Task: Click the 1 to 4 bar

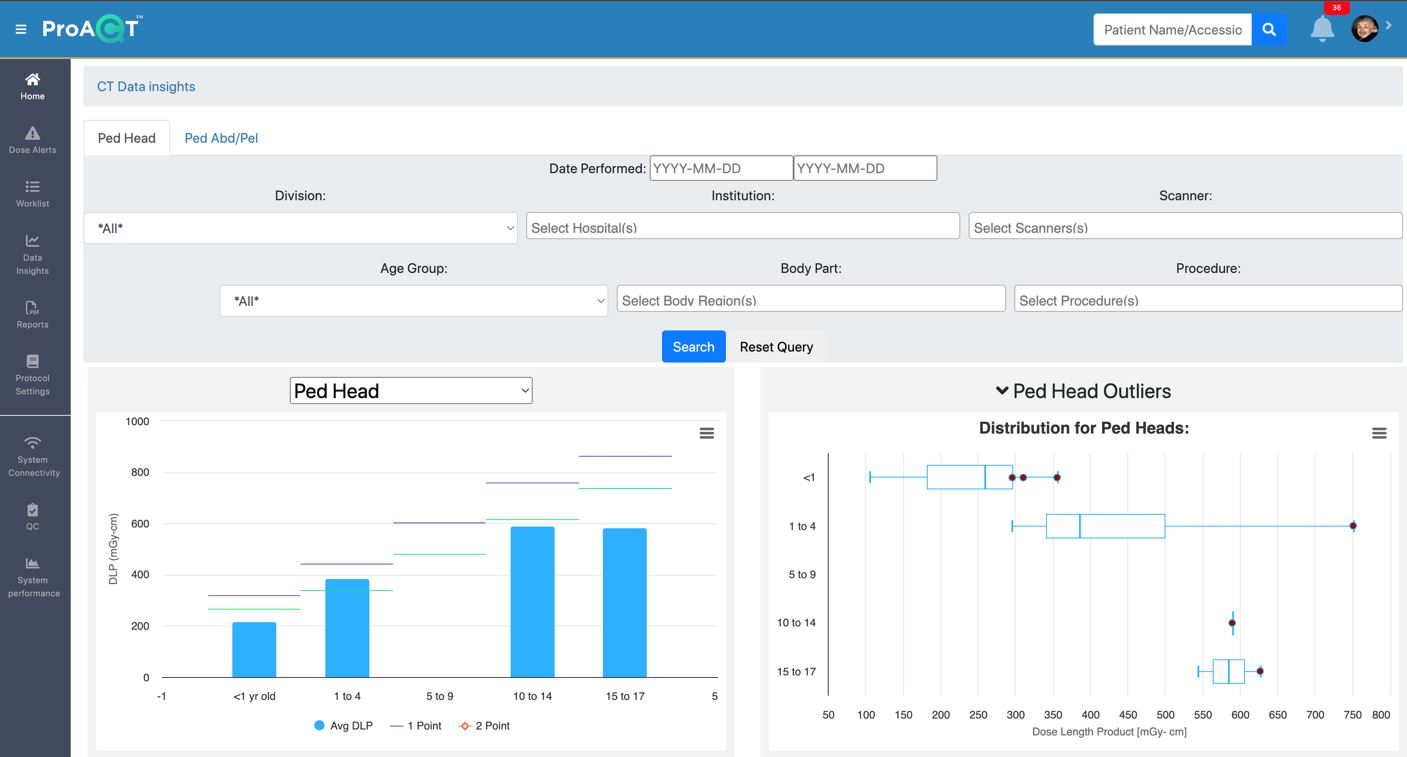Action: (347, 629)
